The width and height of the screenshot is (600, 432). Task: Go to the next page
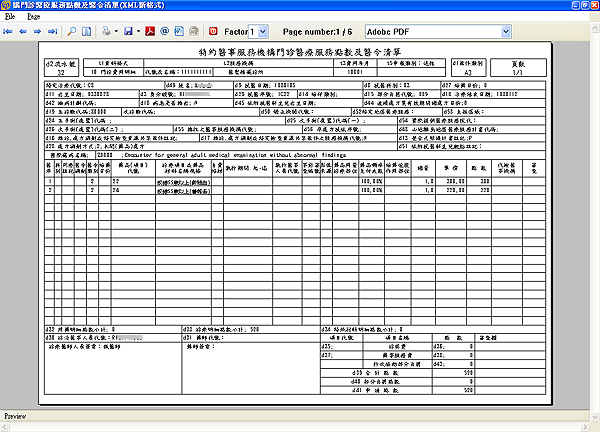pos(38,32)
